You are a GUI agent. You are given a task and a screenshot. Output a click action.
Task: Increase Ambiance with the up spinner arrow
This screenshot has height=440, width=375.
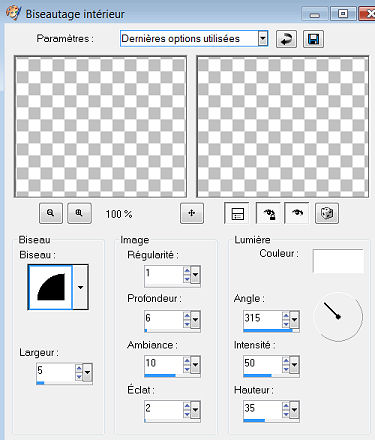187,361
